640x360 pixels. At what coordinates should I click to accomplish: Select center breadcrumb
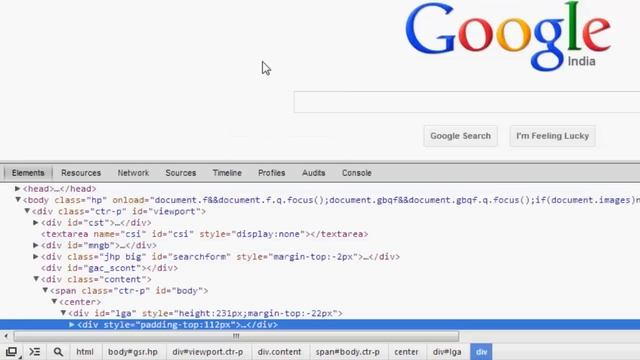pyautogui.click(x=406, y=352)
